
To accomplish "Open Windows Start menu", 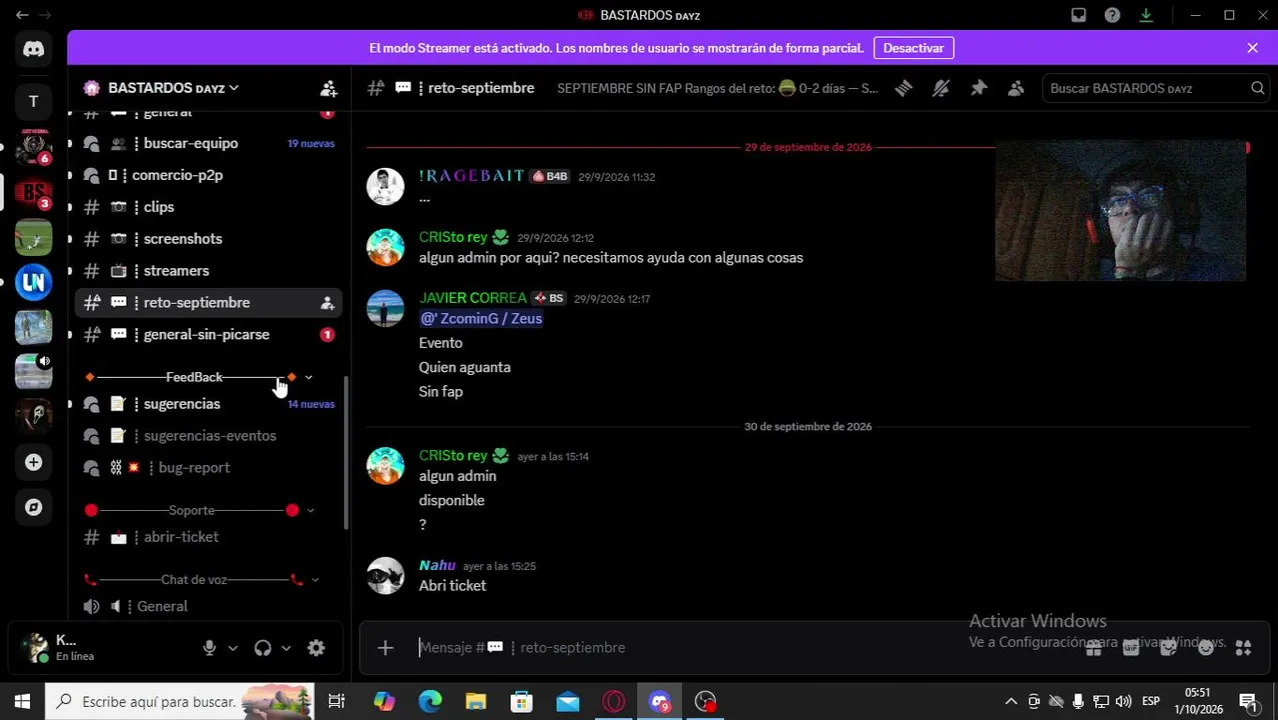I will (x=22, y=702).
